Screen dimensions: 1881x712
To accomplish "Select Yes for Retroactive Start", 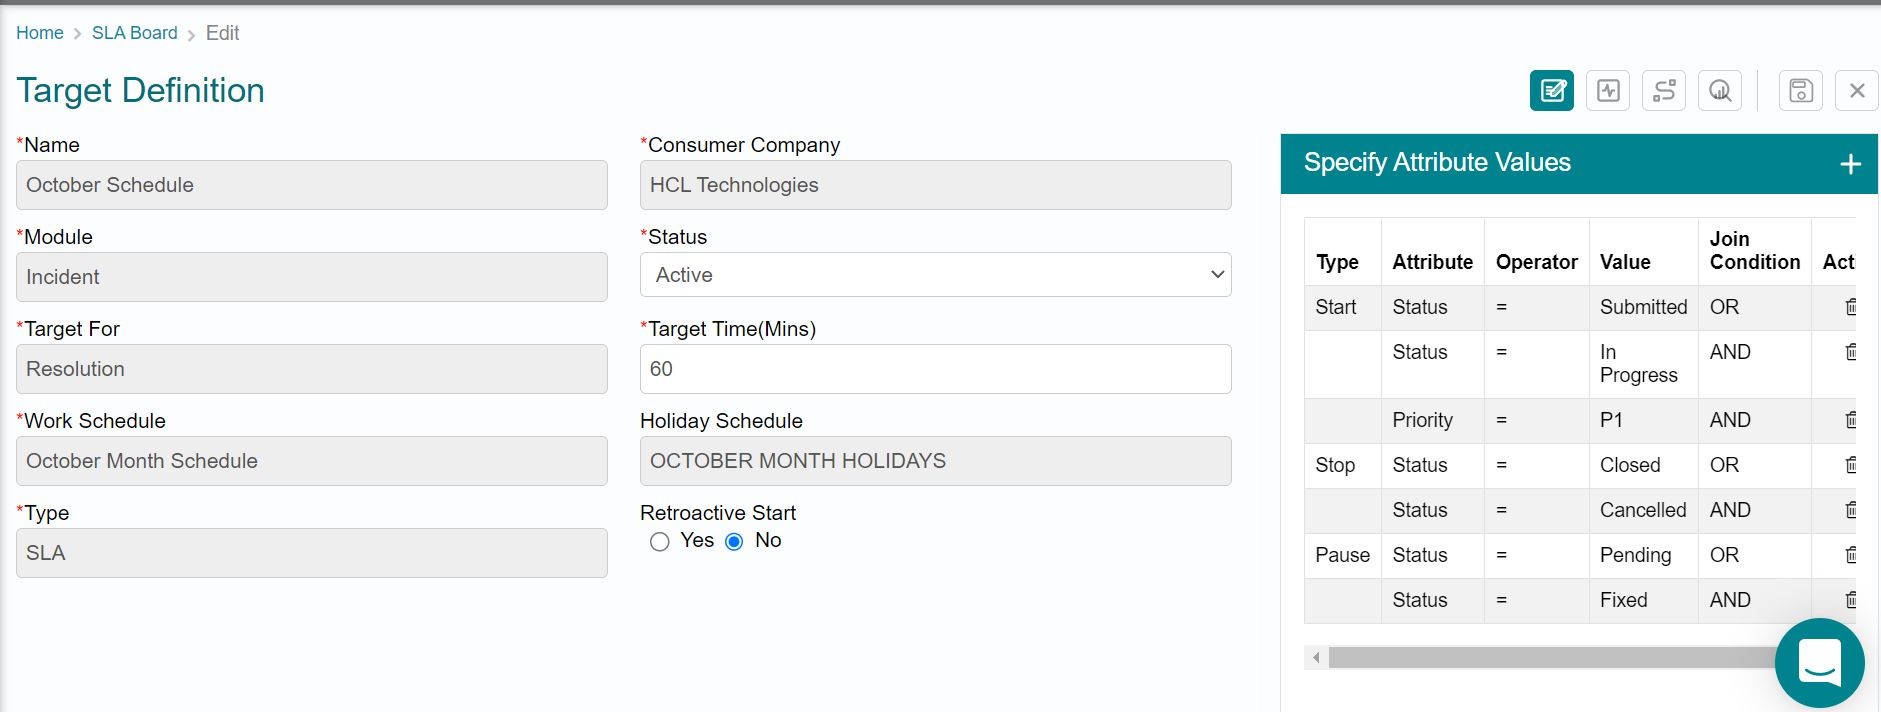I will (660, 542).
